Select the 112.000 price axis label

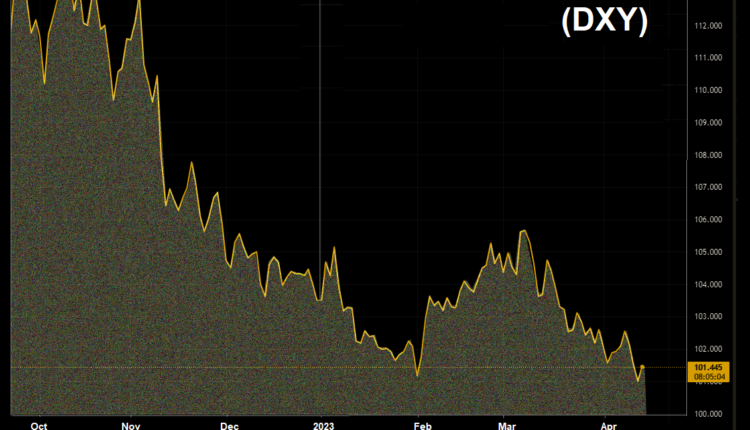(708, 25)
